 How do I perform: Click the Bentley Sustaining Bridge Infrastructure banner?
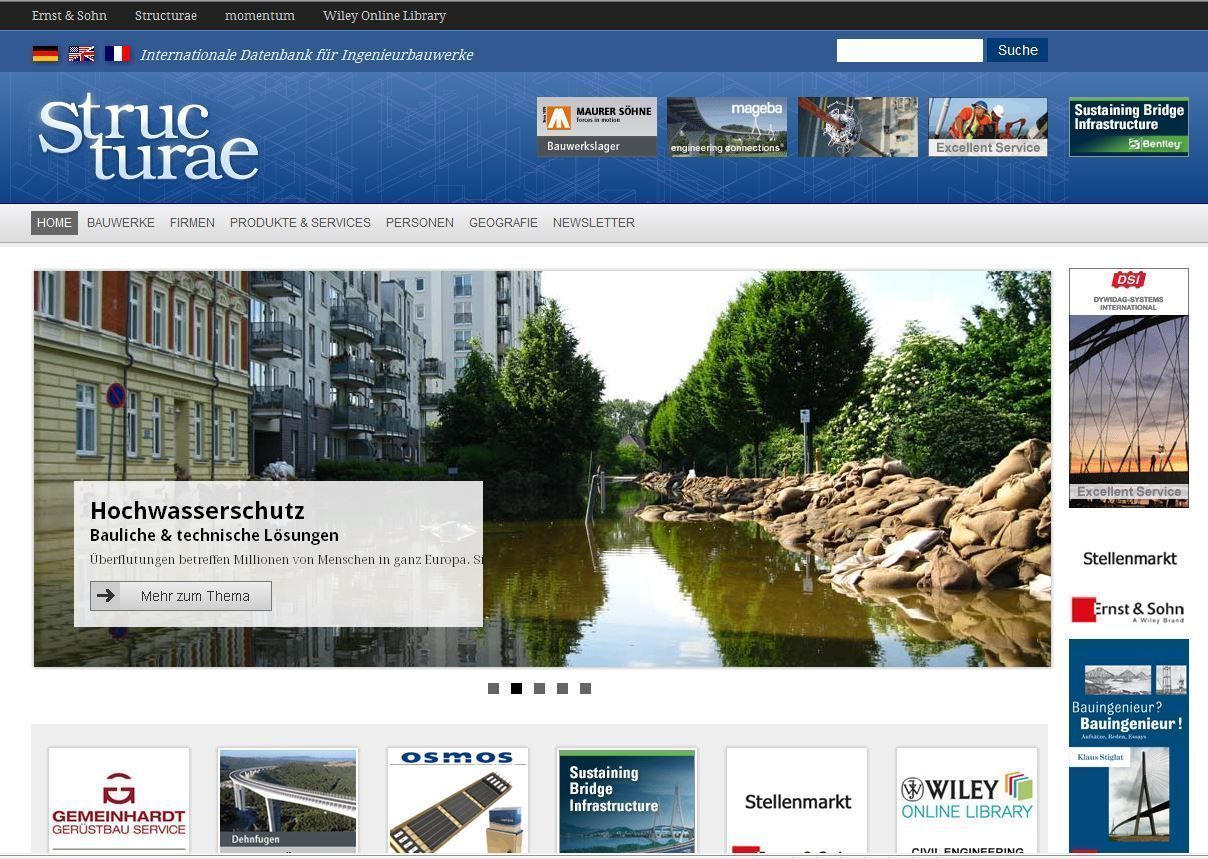coord(1128,127)
